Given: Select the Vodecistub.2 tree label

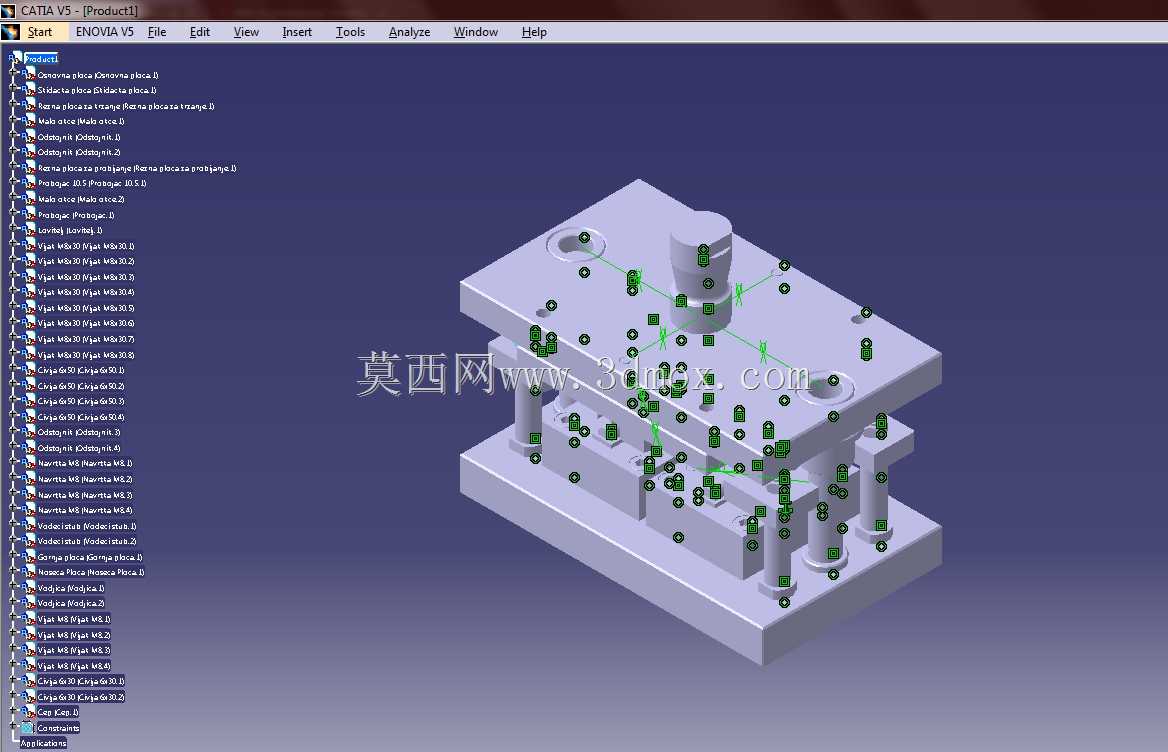Looking at the screenshot, I should (87, 541).
